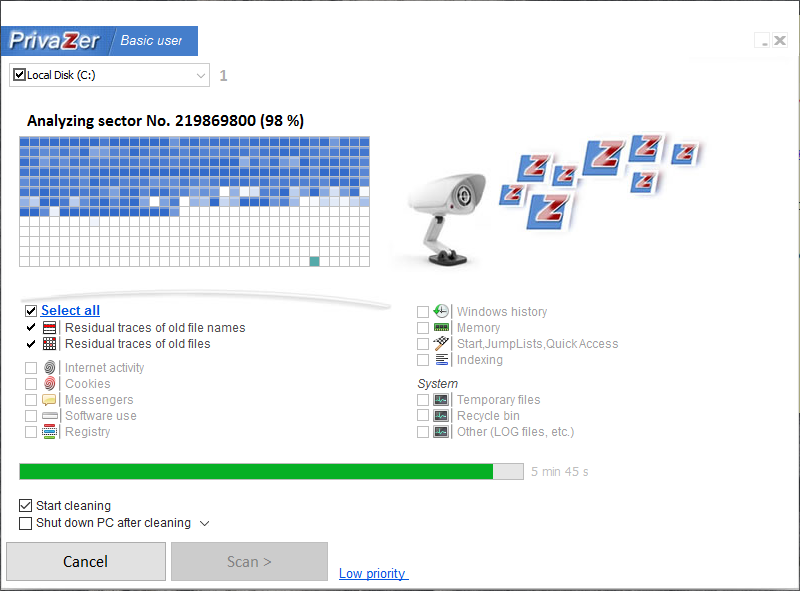Enable the Recycle bin checkbox

tap(422, 416)
